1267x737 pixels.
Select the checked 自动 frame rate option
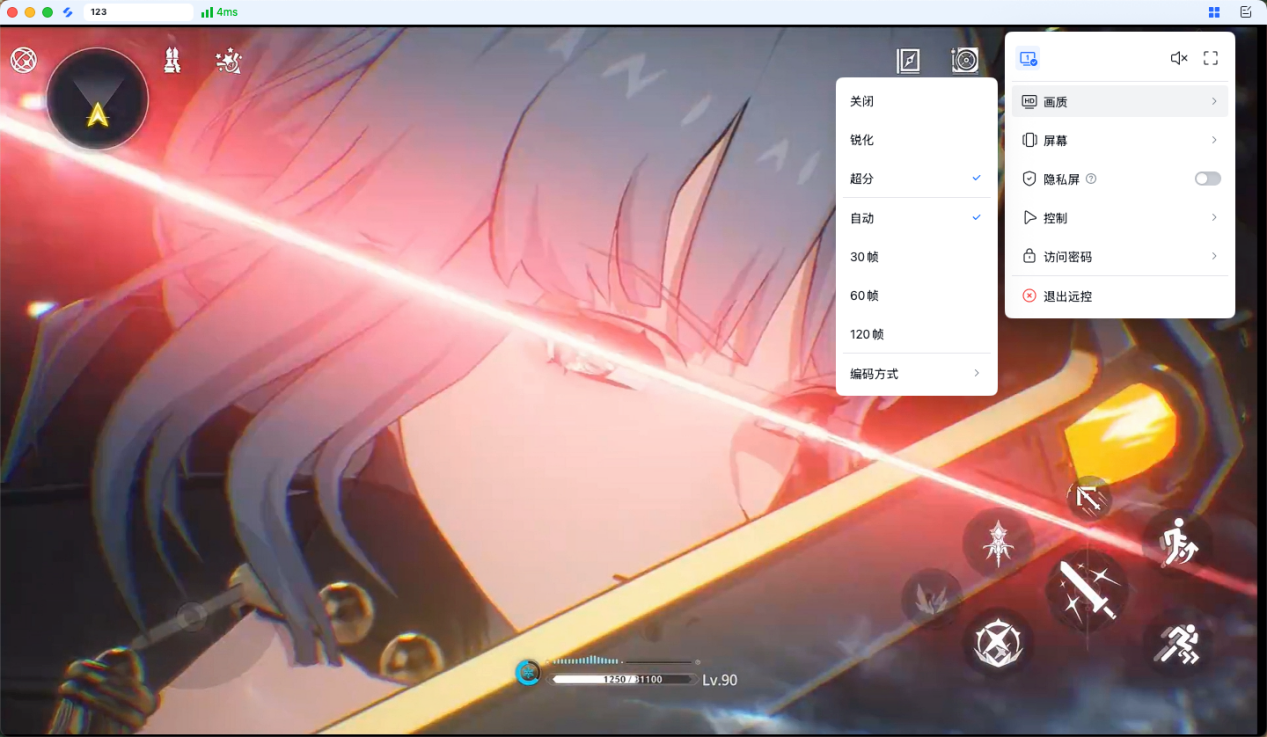(x=916, y=217)
